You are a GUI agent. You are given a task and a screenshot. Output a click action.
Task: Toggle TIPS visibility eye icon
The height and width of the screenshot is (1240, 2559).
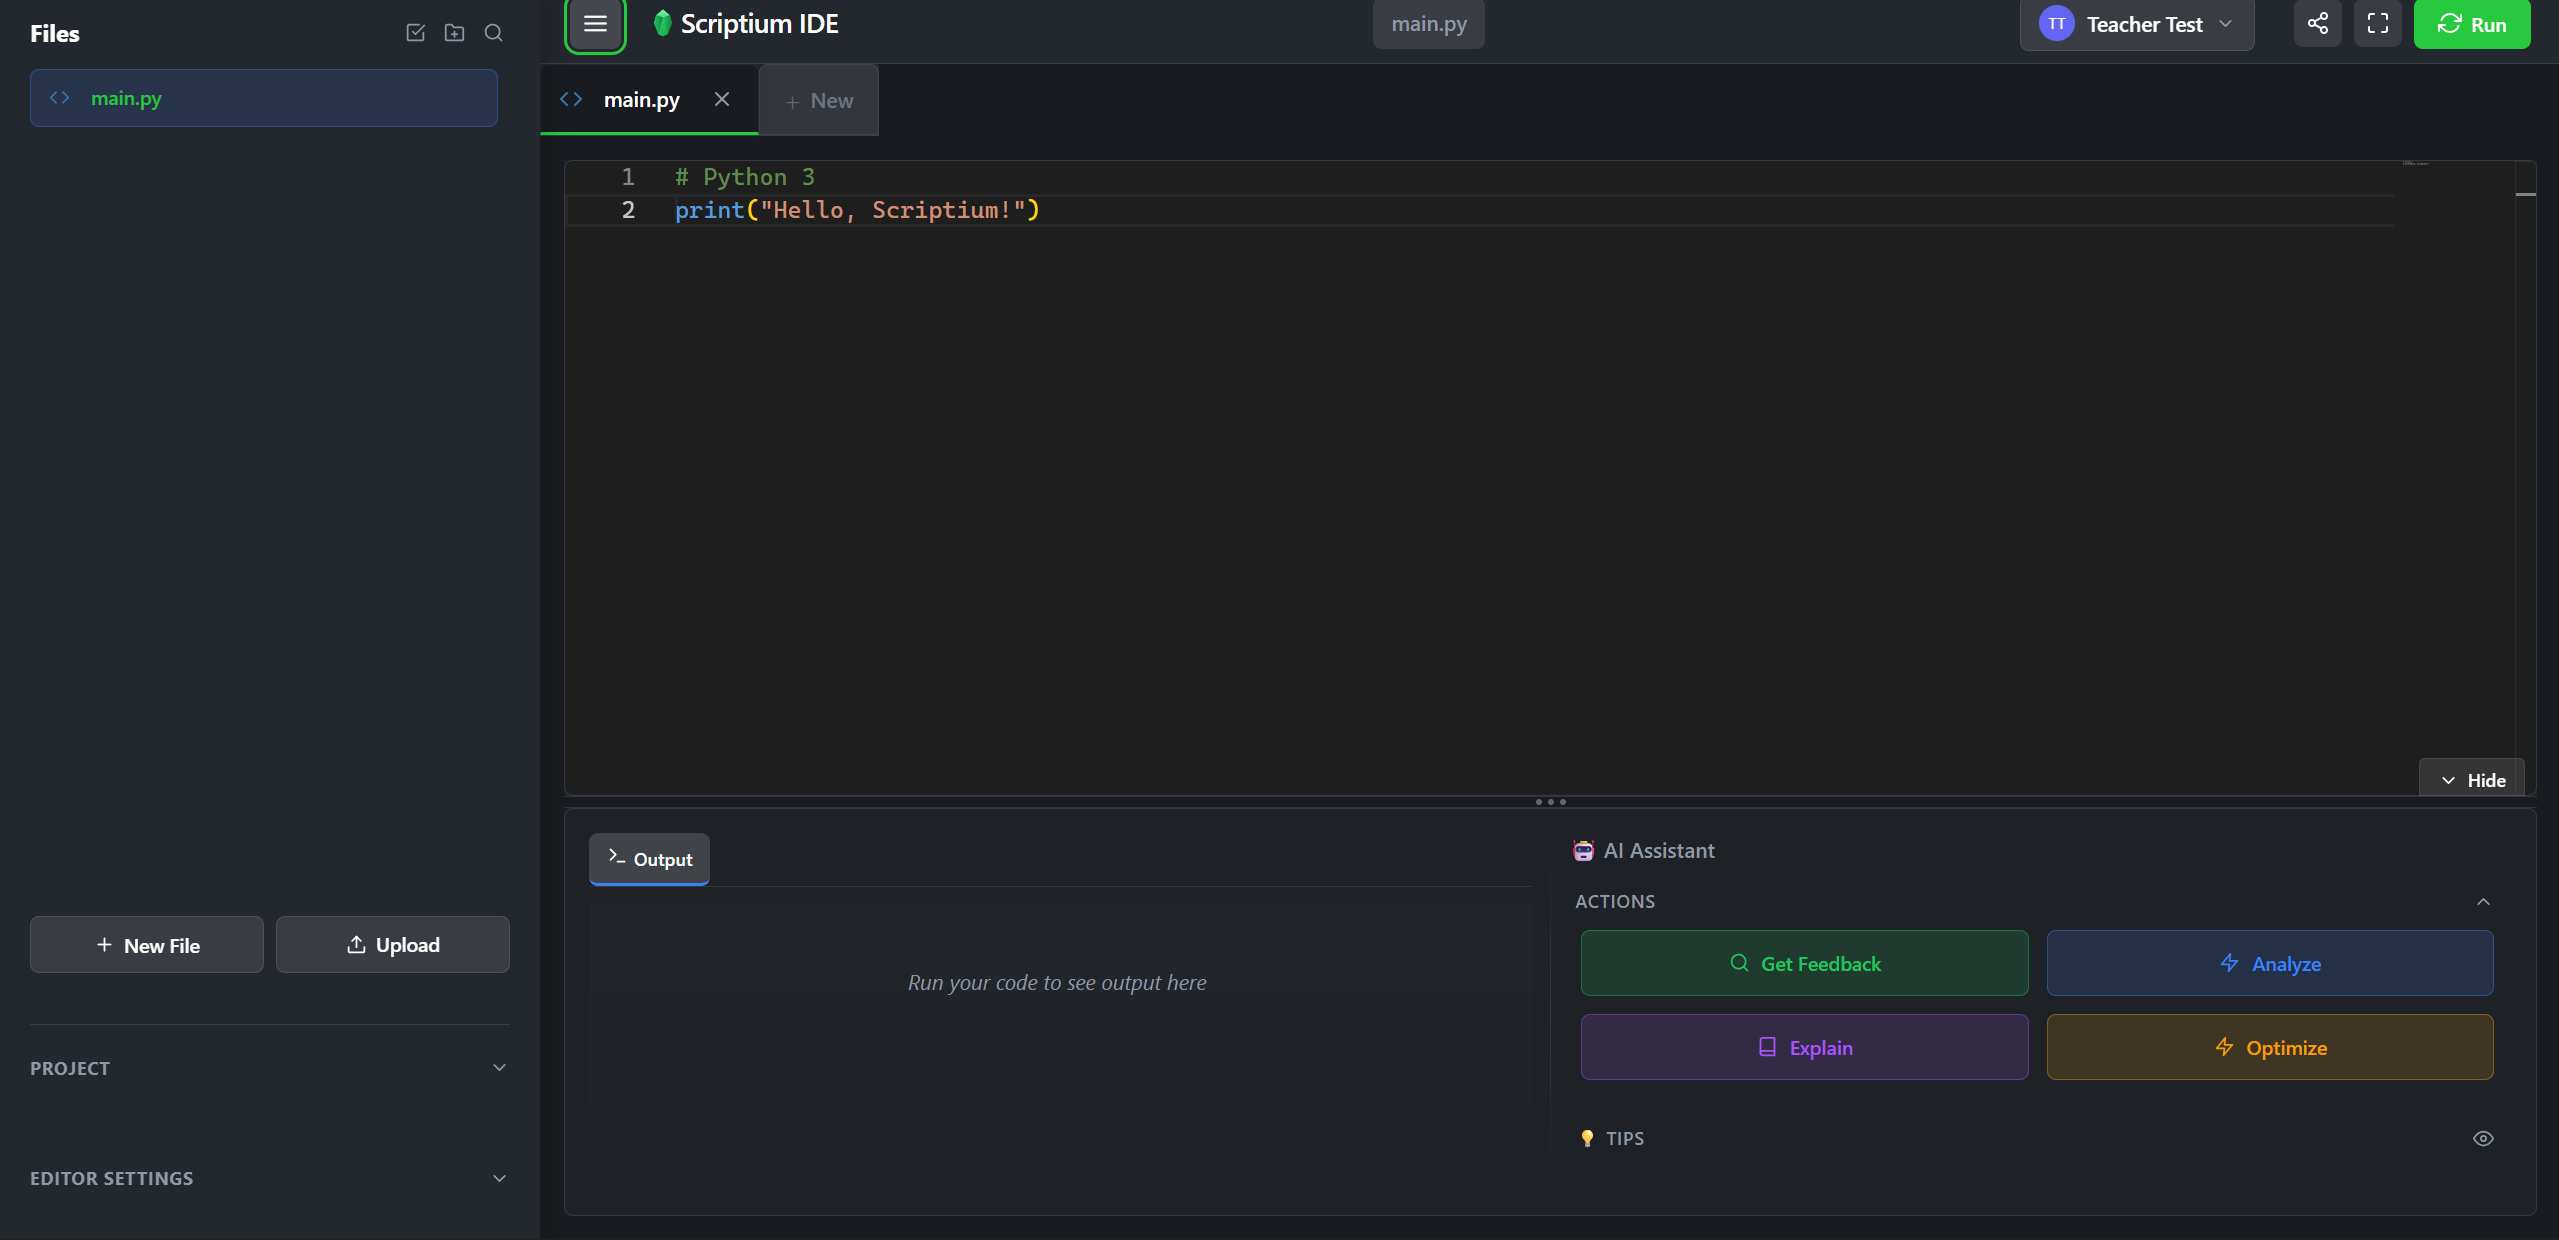(2482, 1138)
